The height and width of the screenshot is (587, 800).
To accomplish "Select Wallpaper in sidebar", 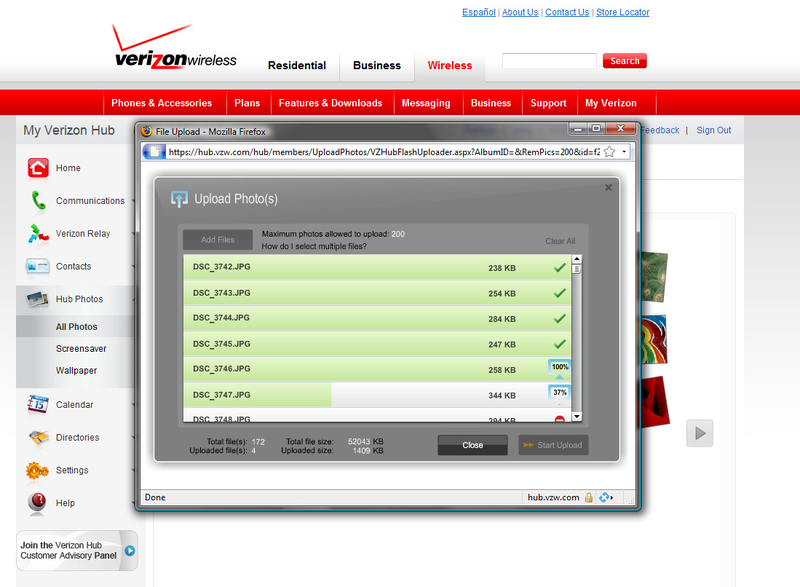I will point(76,371).
